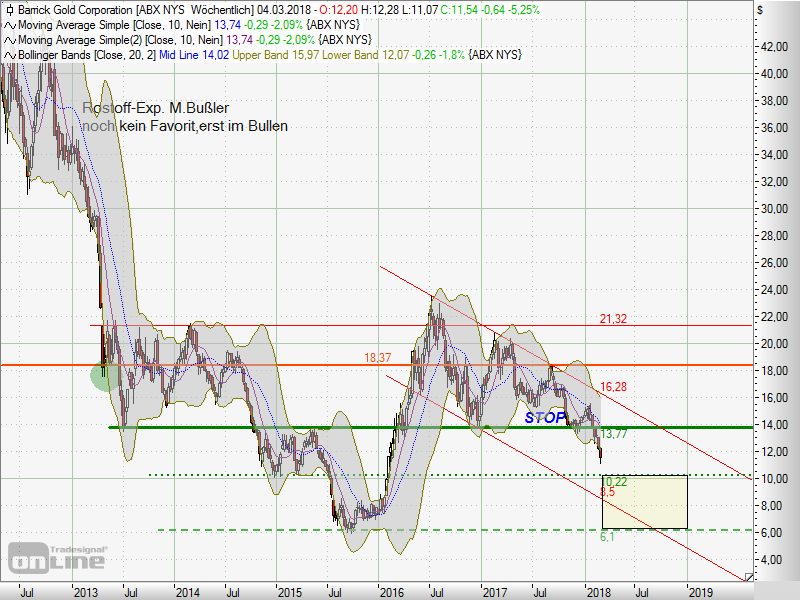Click the 18,37 orange level label

tap(378, 358)
